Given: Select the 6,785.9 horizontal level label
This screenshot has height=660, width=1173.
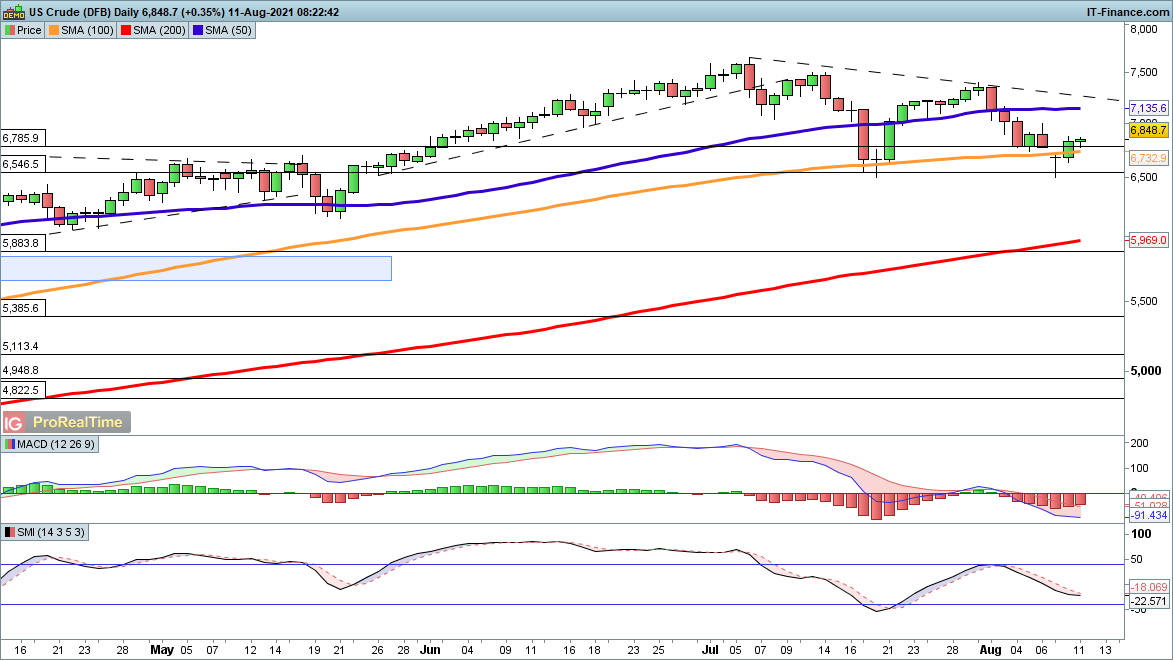Looking at the screenshot, I should 21,138.
